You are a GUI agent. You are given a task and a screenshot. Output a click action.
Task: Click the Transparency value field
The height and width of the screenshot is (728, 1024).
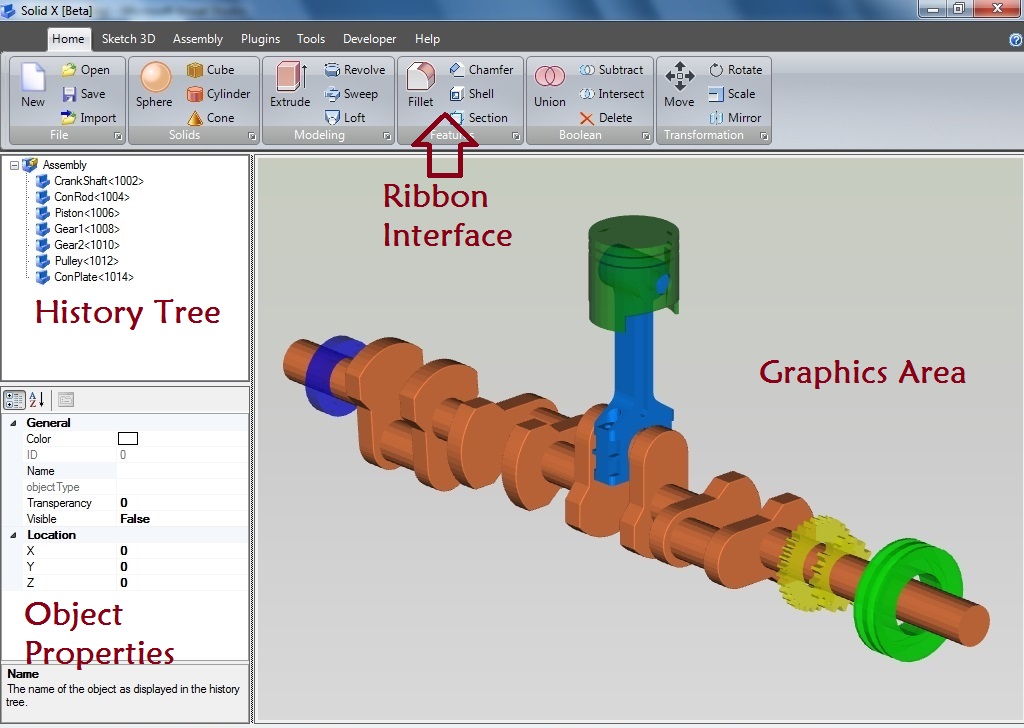click(x=182, y=503)
